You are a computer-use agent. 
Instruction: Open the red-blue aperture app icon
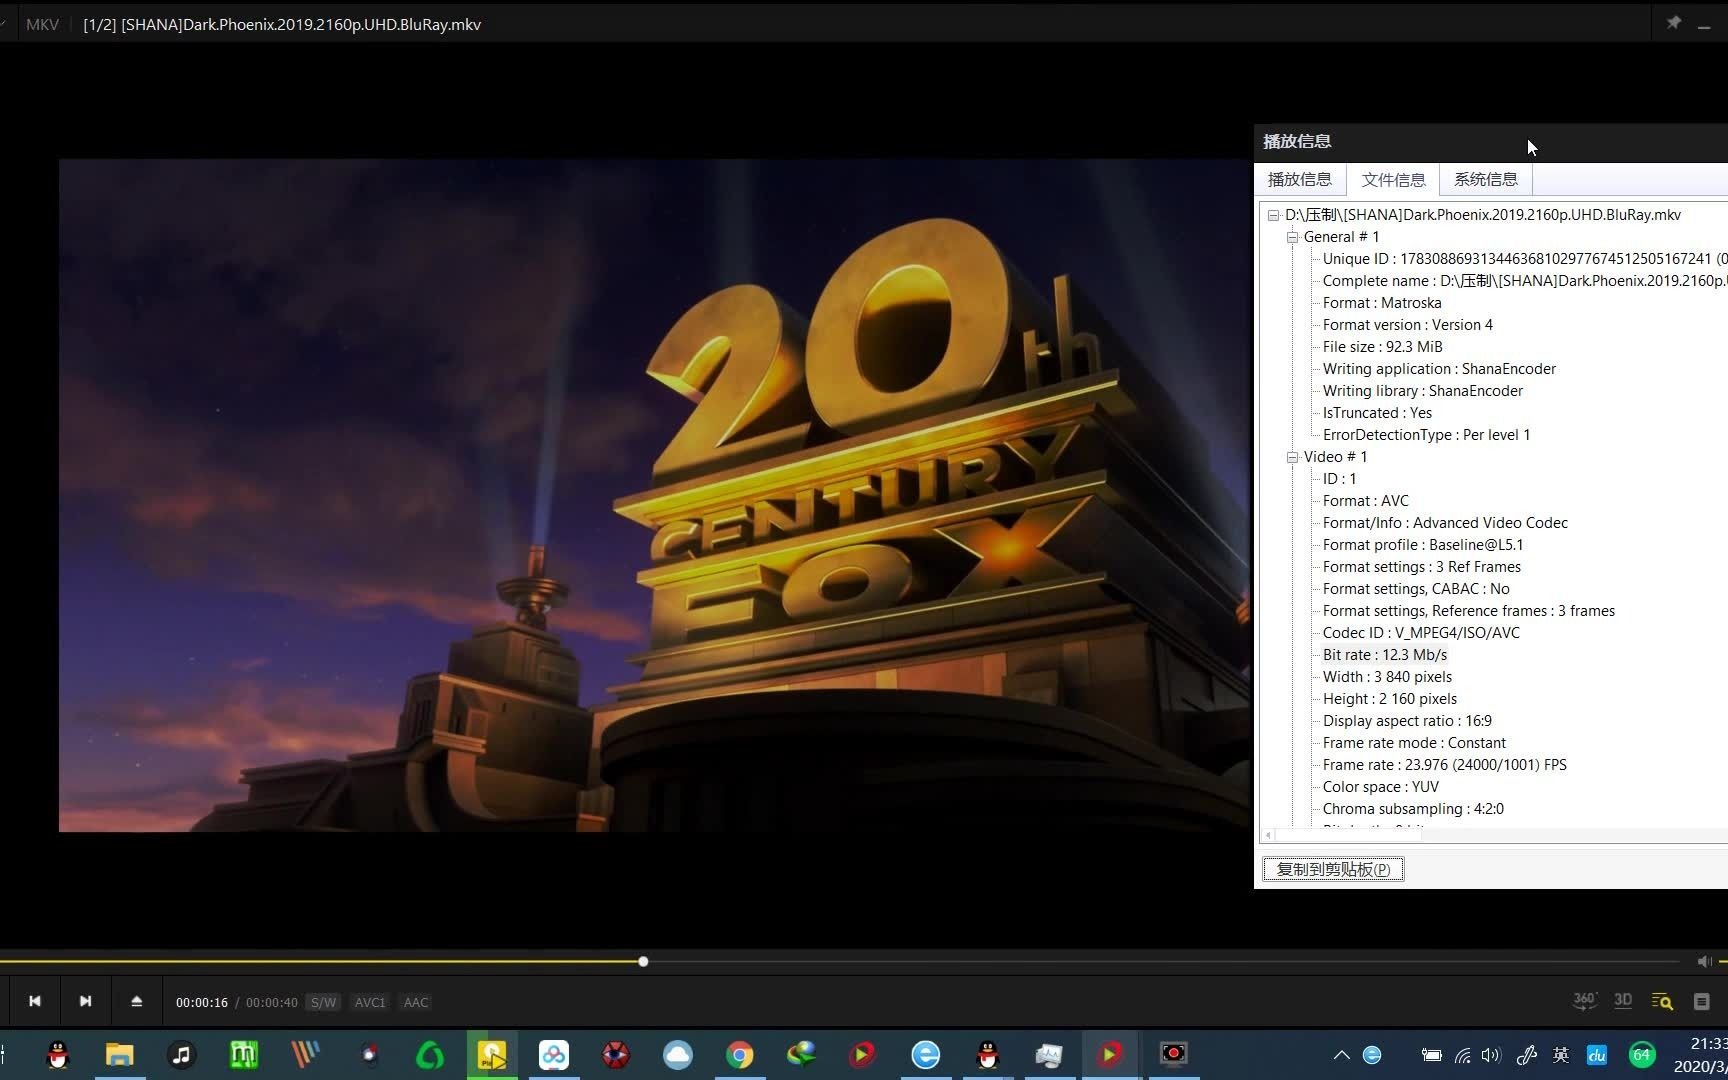tap(616, 1055)
